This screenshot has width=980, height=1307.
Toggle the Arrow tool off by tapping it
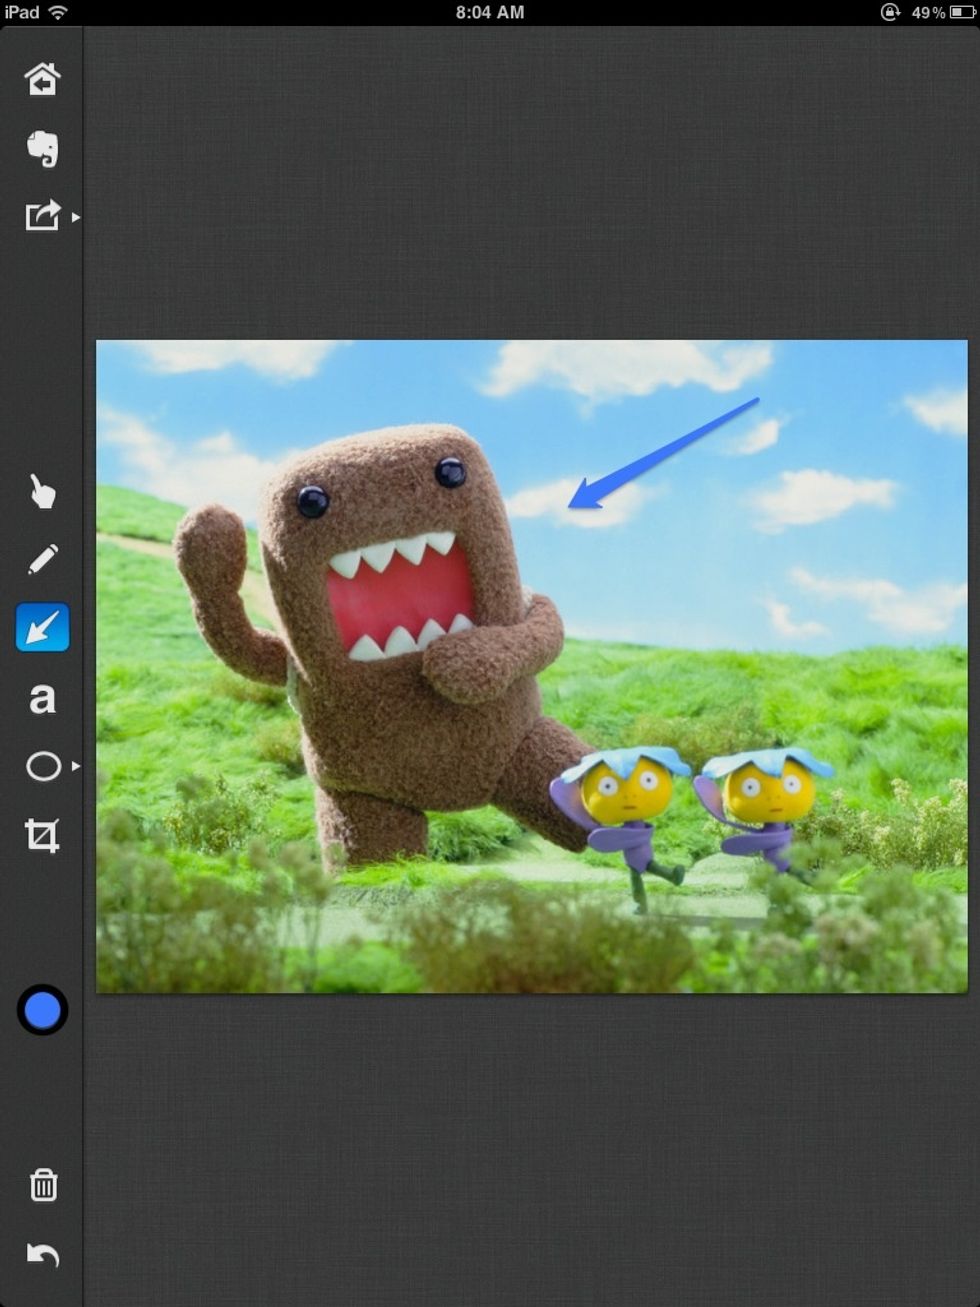click(x=42, y=626)
